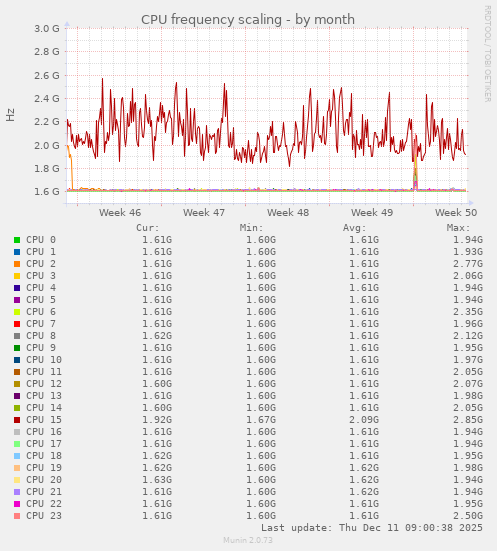This screenshot has width=497, height=551.
Task: Click the 2.2 G y-axis label
Action: click(47, 122)
